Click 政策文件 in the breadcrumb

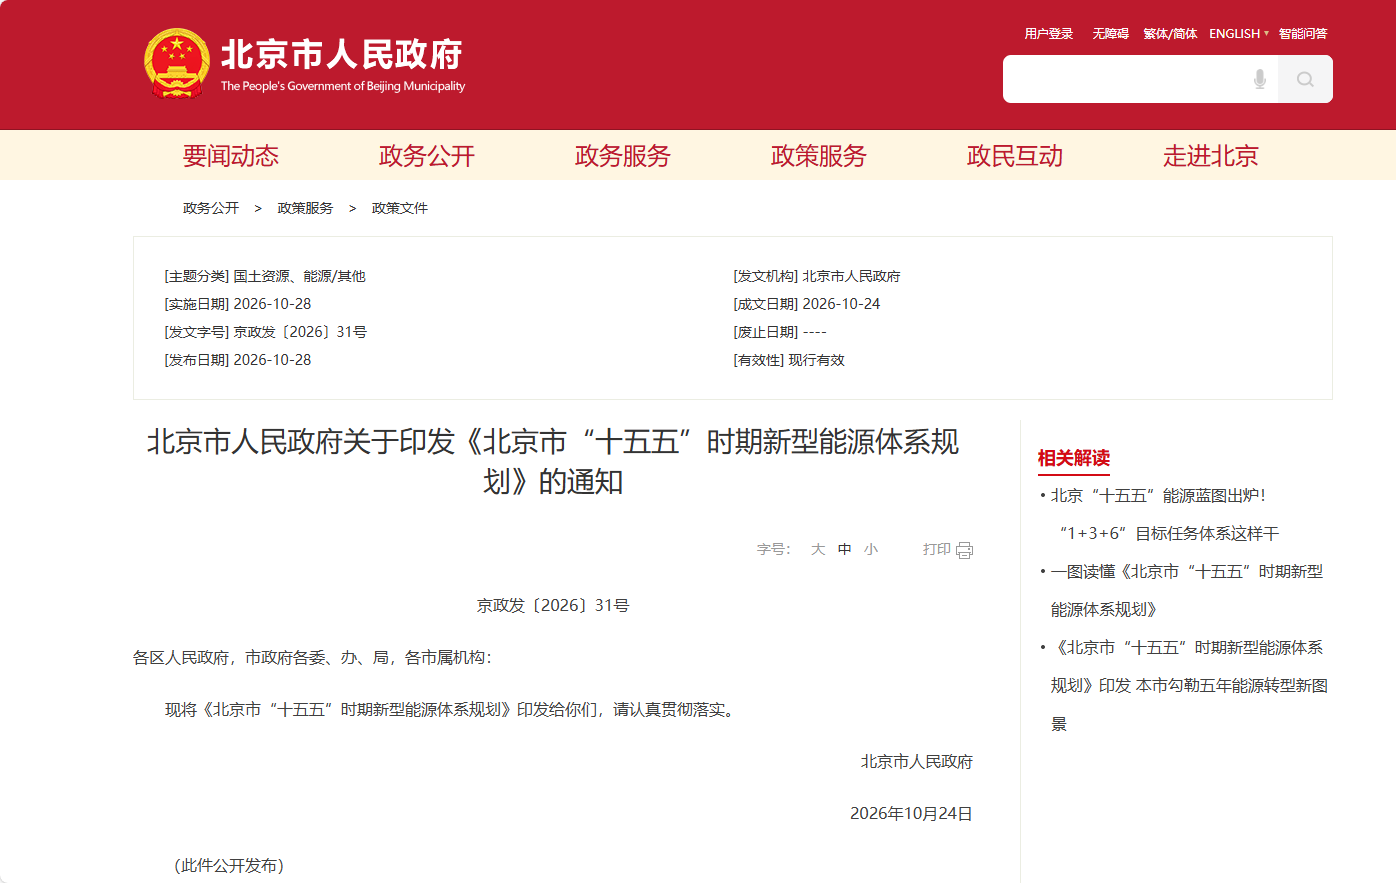coord(400,208)
